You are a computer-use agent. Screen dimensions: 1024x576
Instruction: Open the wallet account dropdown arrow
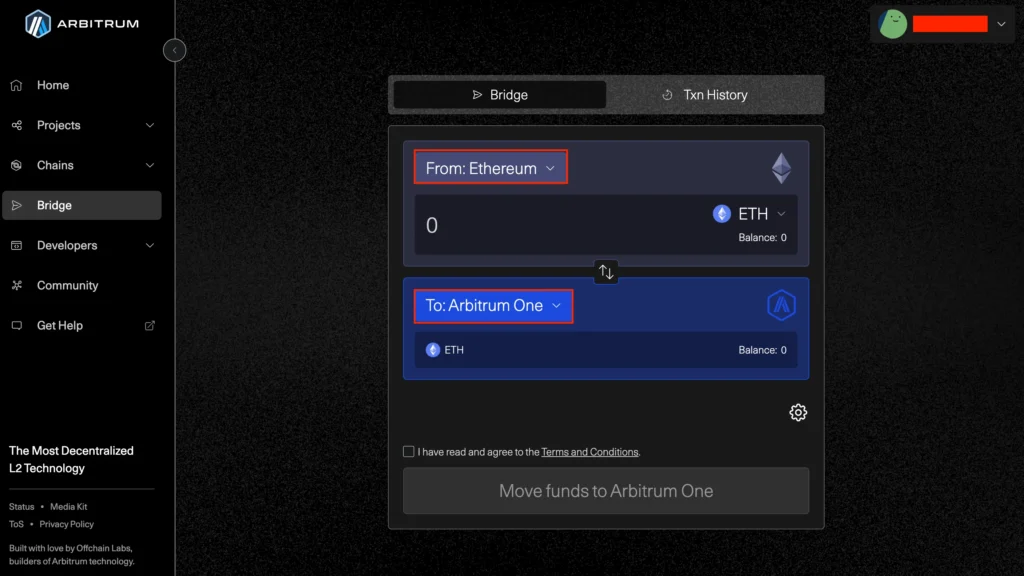pos(1001,24)
